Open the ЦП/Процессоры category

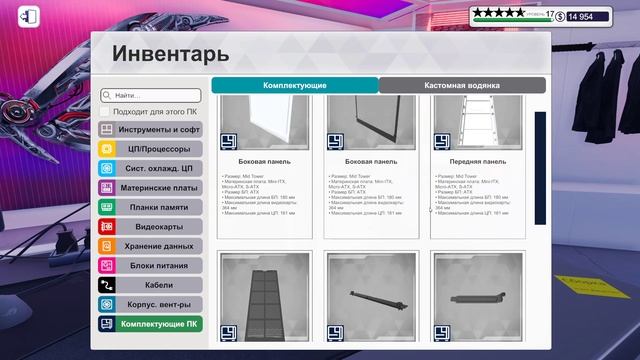(x=150, y=149)
